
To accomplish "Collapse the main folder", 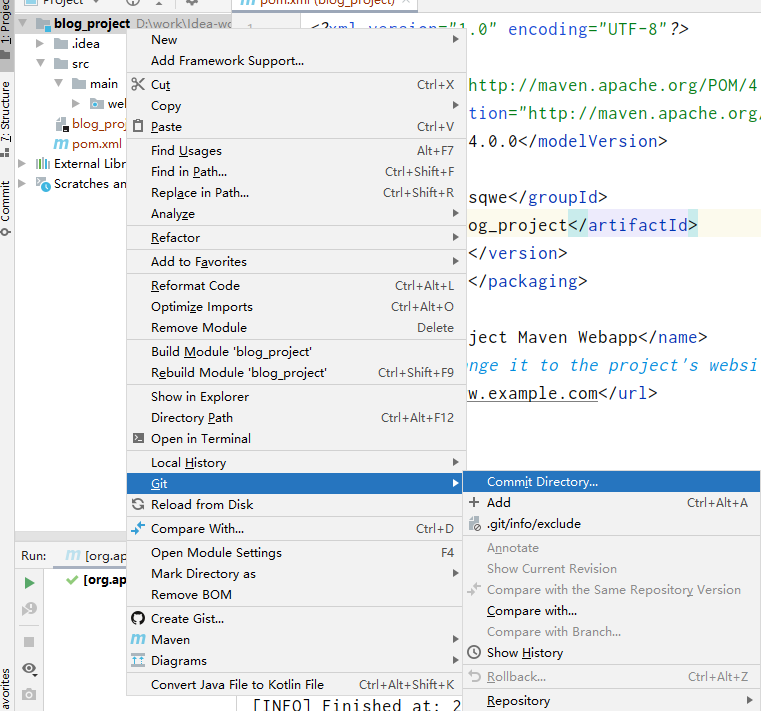I will [x=59, y=83].
